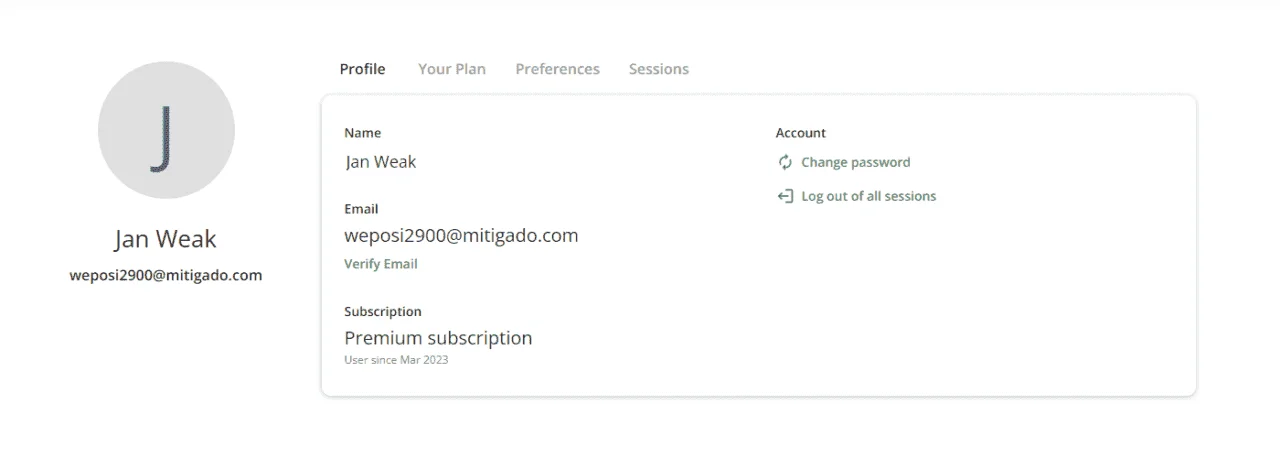Open the Profile tab
This screenshot has width=1280, height=459.
point(362,69)
